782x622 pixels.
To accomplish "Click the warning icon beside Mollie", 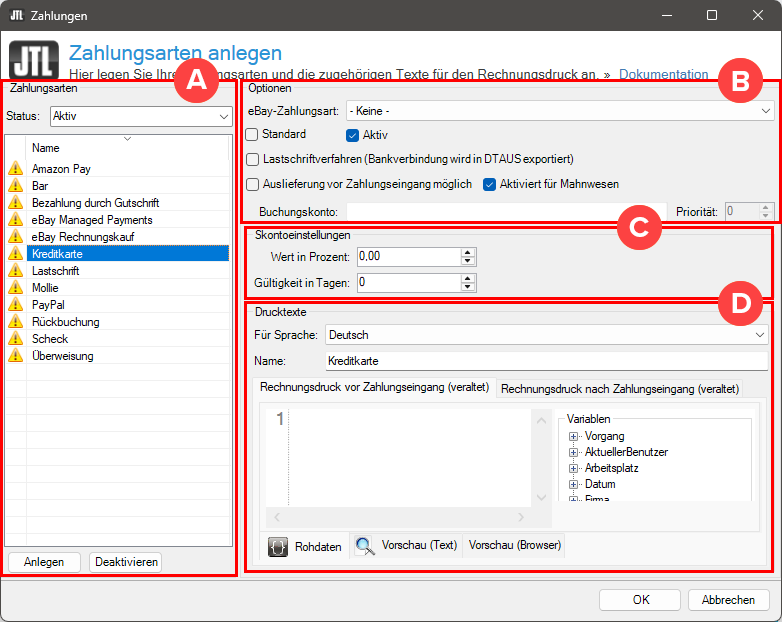I will (15, 288).
